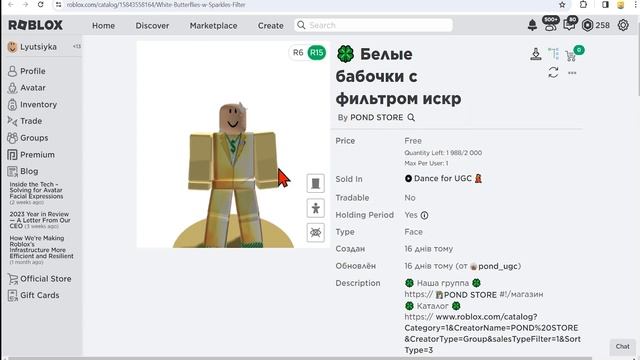
Task: Click the refresh arrows icon near title
Action: [553, 73]
